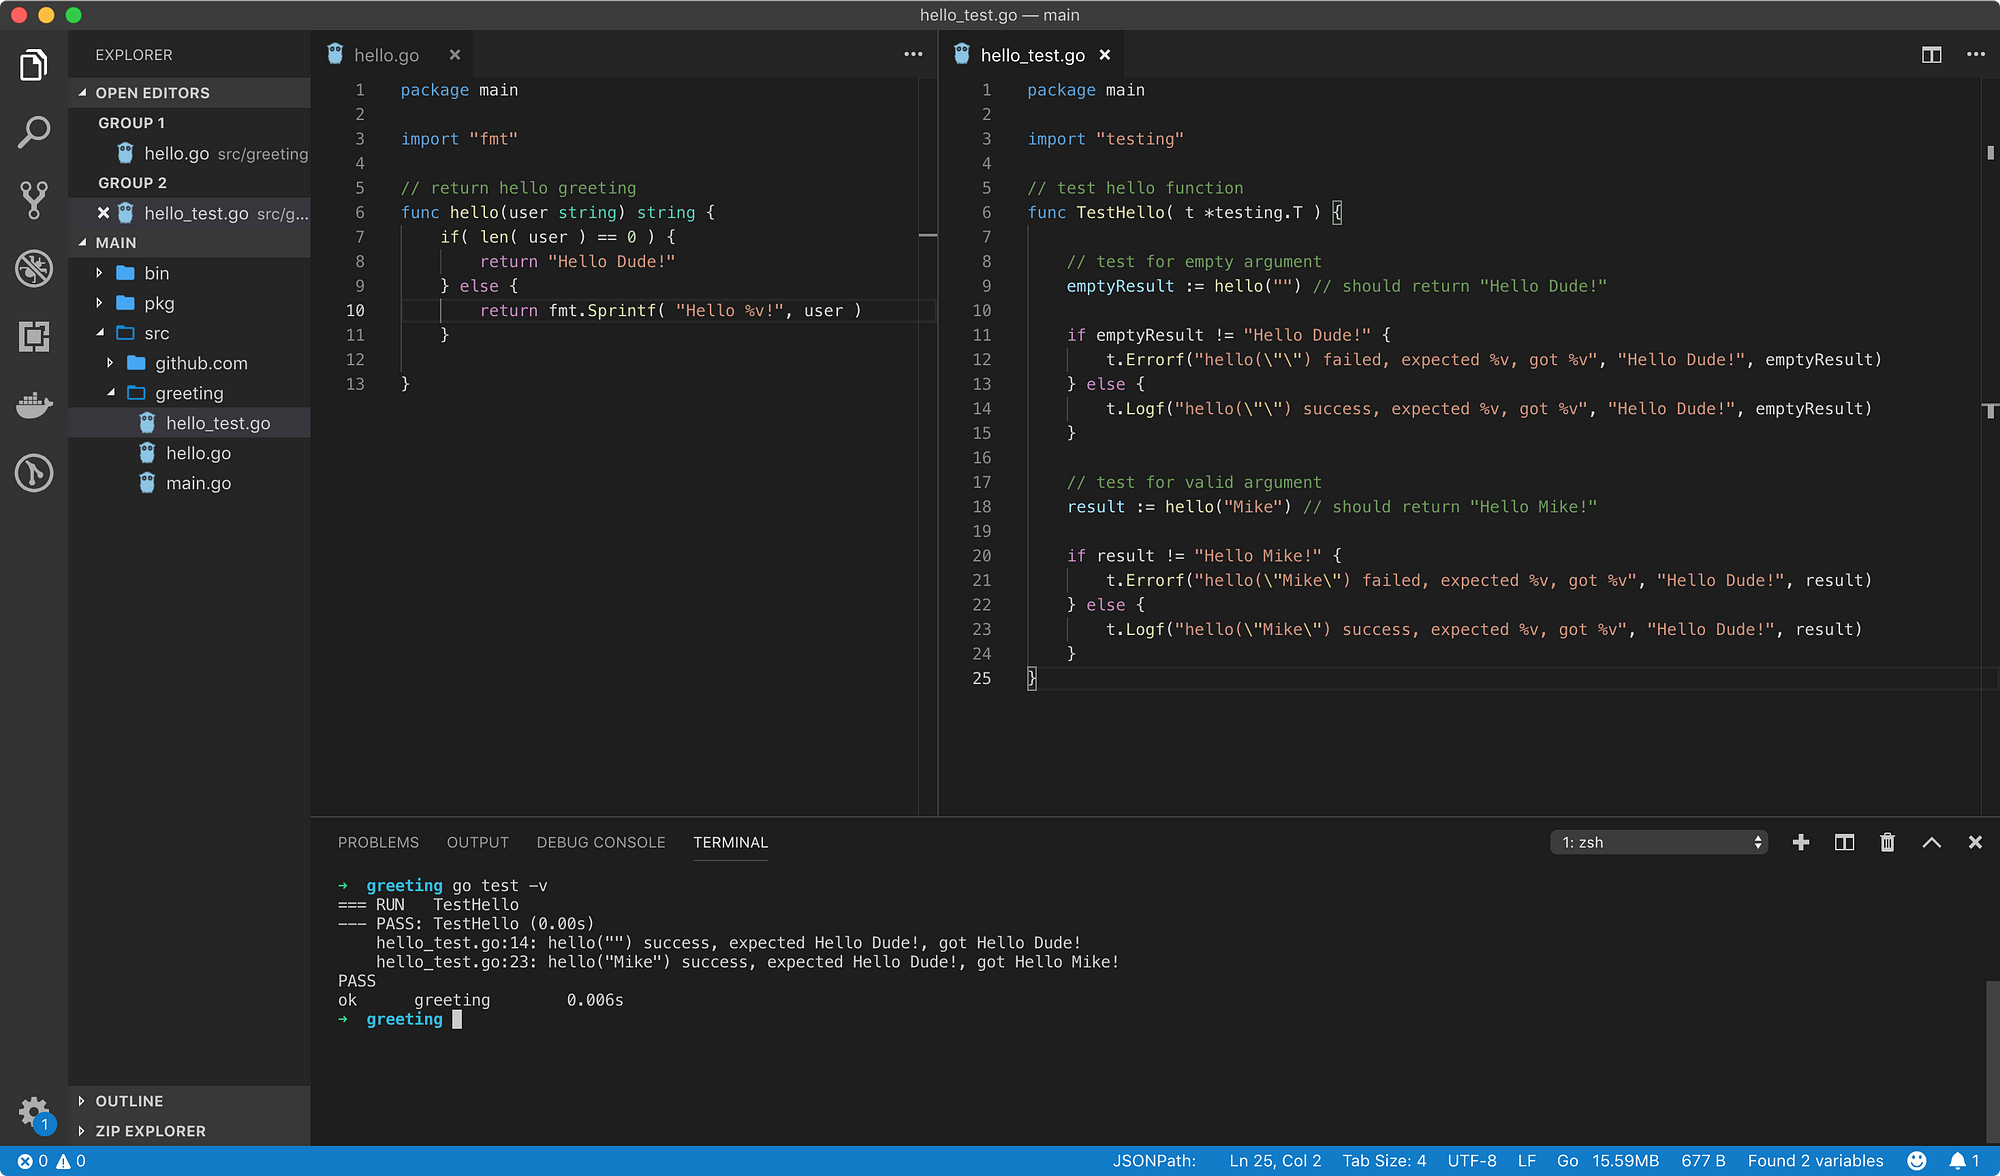Viewport: 2000px width, 1176px height.
Task: Open the Docker view icon
Action: coord(34,405)
